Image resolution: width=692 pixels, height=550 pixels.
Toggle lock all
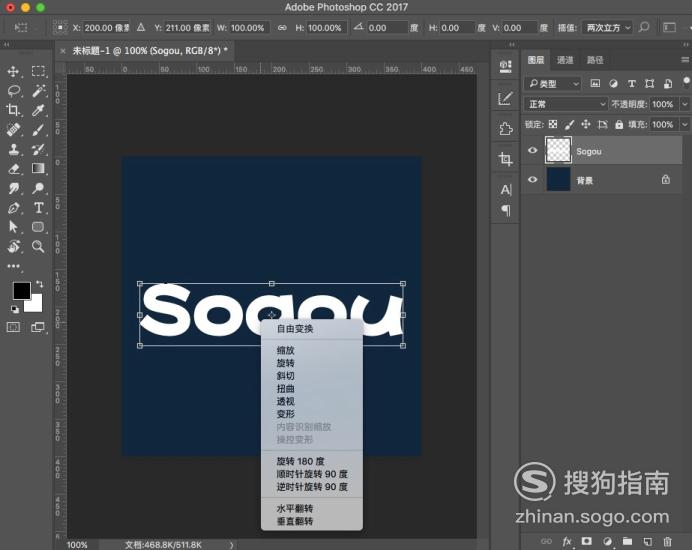pos(619,124)
